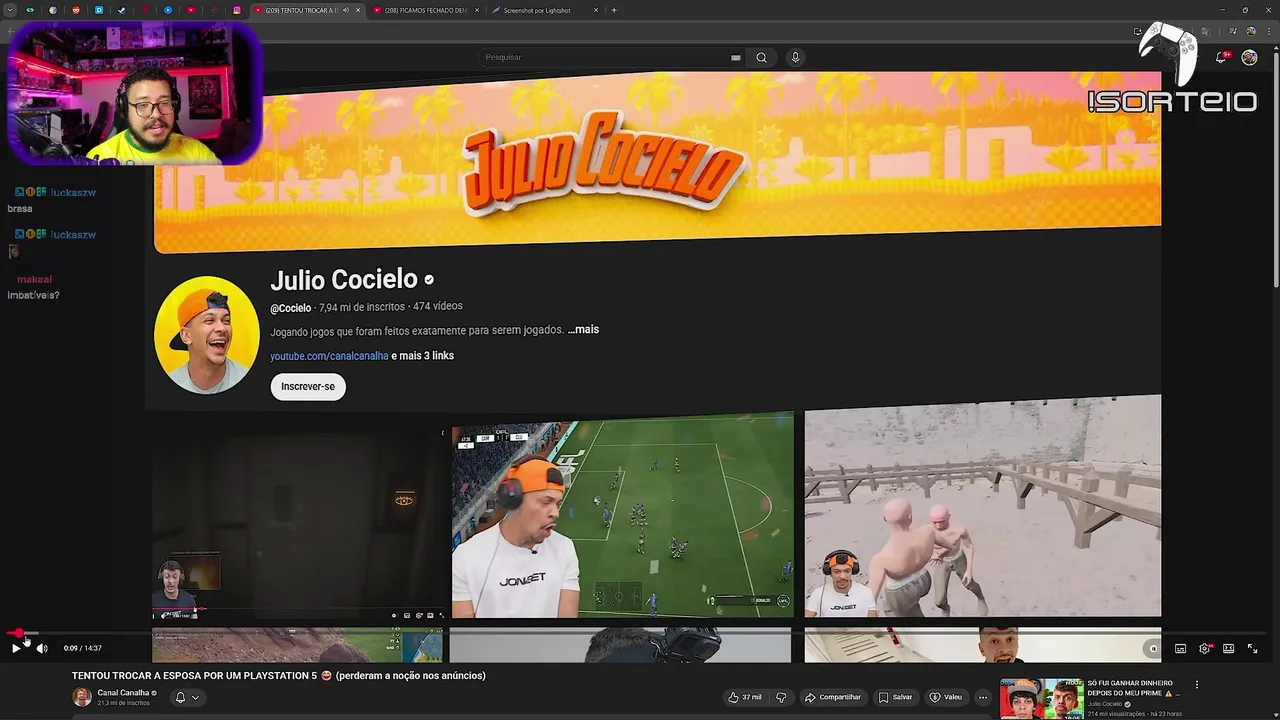Open youtube.com/canalcanalha link
Viewport: 1280px width, 720px height.
tap(329, 356)
